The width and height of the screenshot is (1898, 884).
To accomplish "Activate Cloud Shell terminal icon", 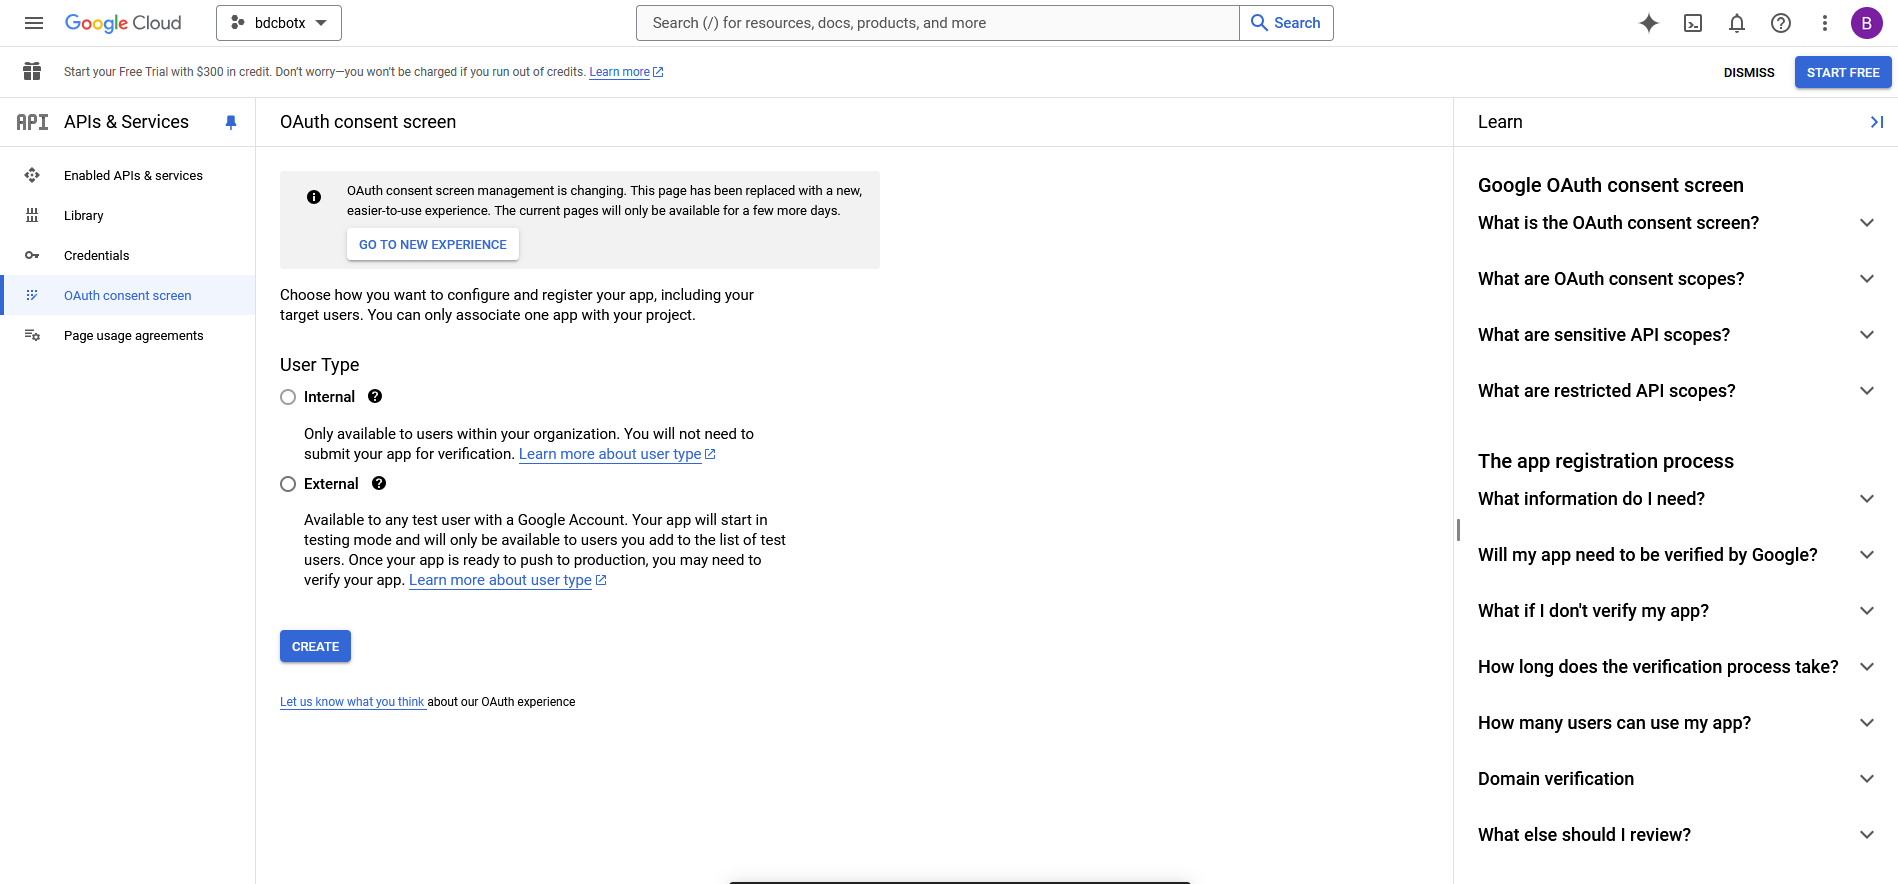I will point(1693,23).
